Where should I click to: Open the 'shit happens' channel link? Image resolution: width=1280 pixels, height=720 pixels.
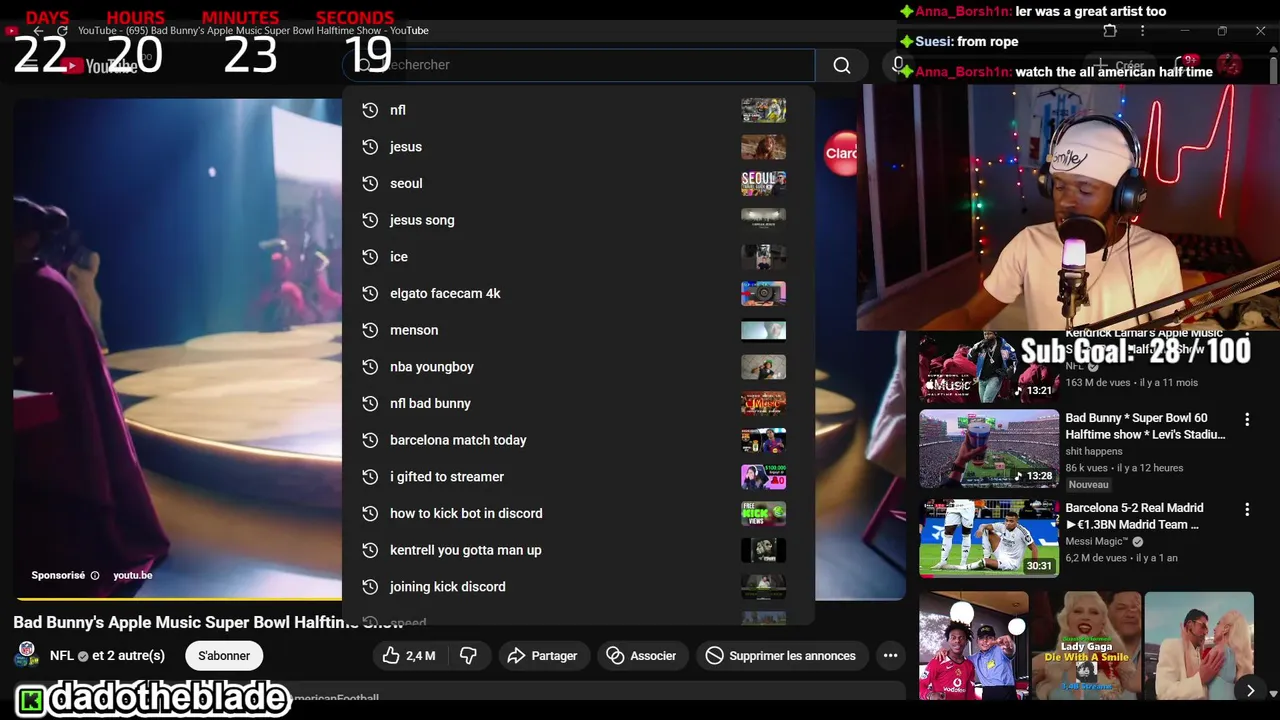click(x=1094, y=451)
